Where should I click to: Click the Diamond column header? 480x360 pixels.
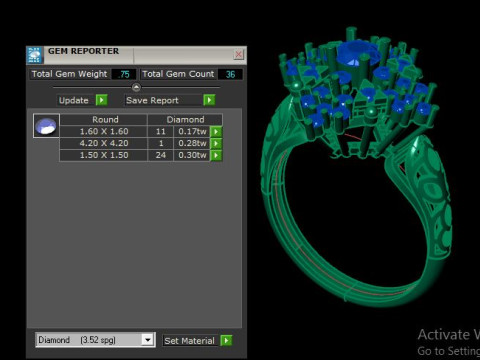(185, 120)
